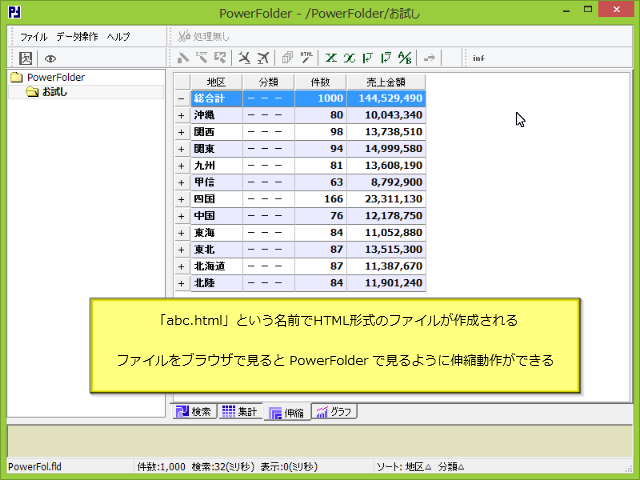Click the first green sort arrow icon
Viewport: 640px width, 480px height.
pyautogui.click(x=368, y=58)
